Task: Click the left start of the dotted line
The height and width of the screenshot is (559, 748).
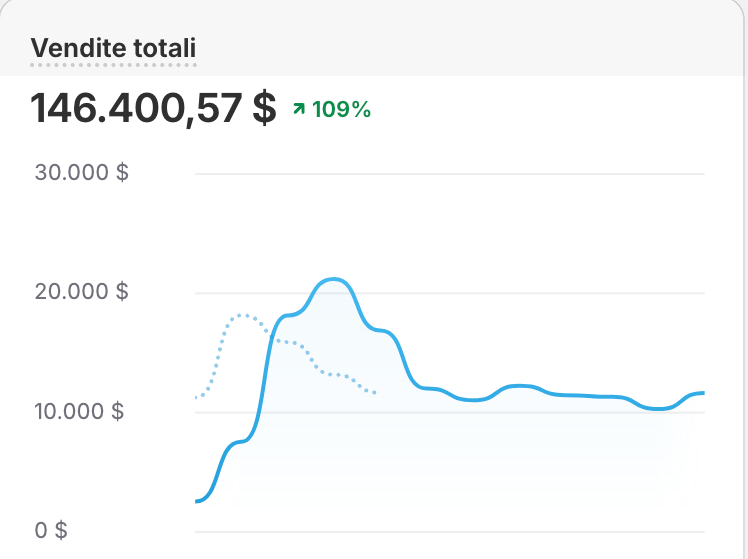Action: point(197,397)
